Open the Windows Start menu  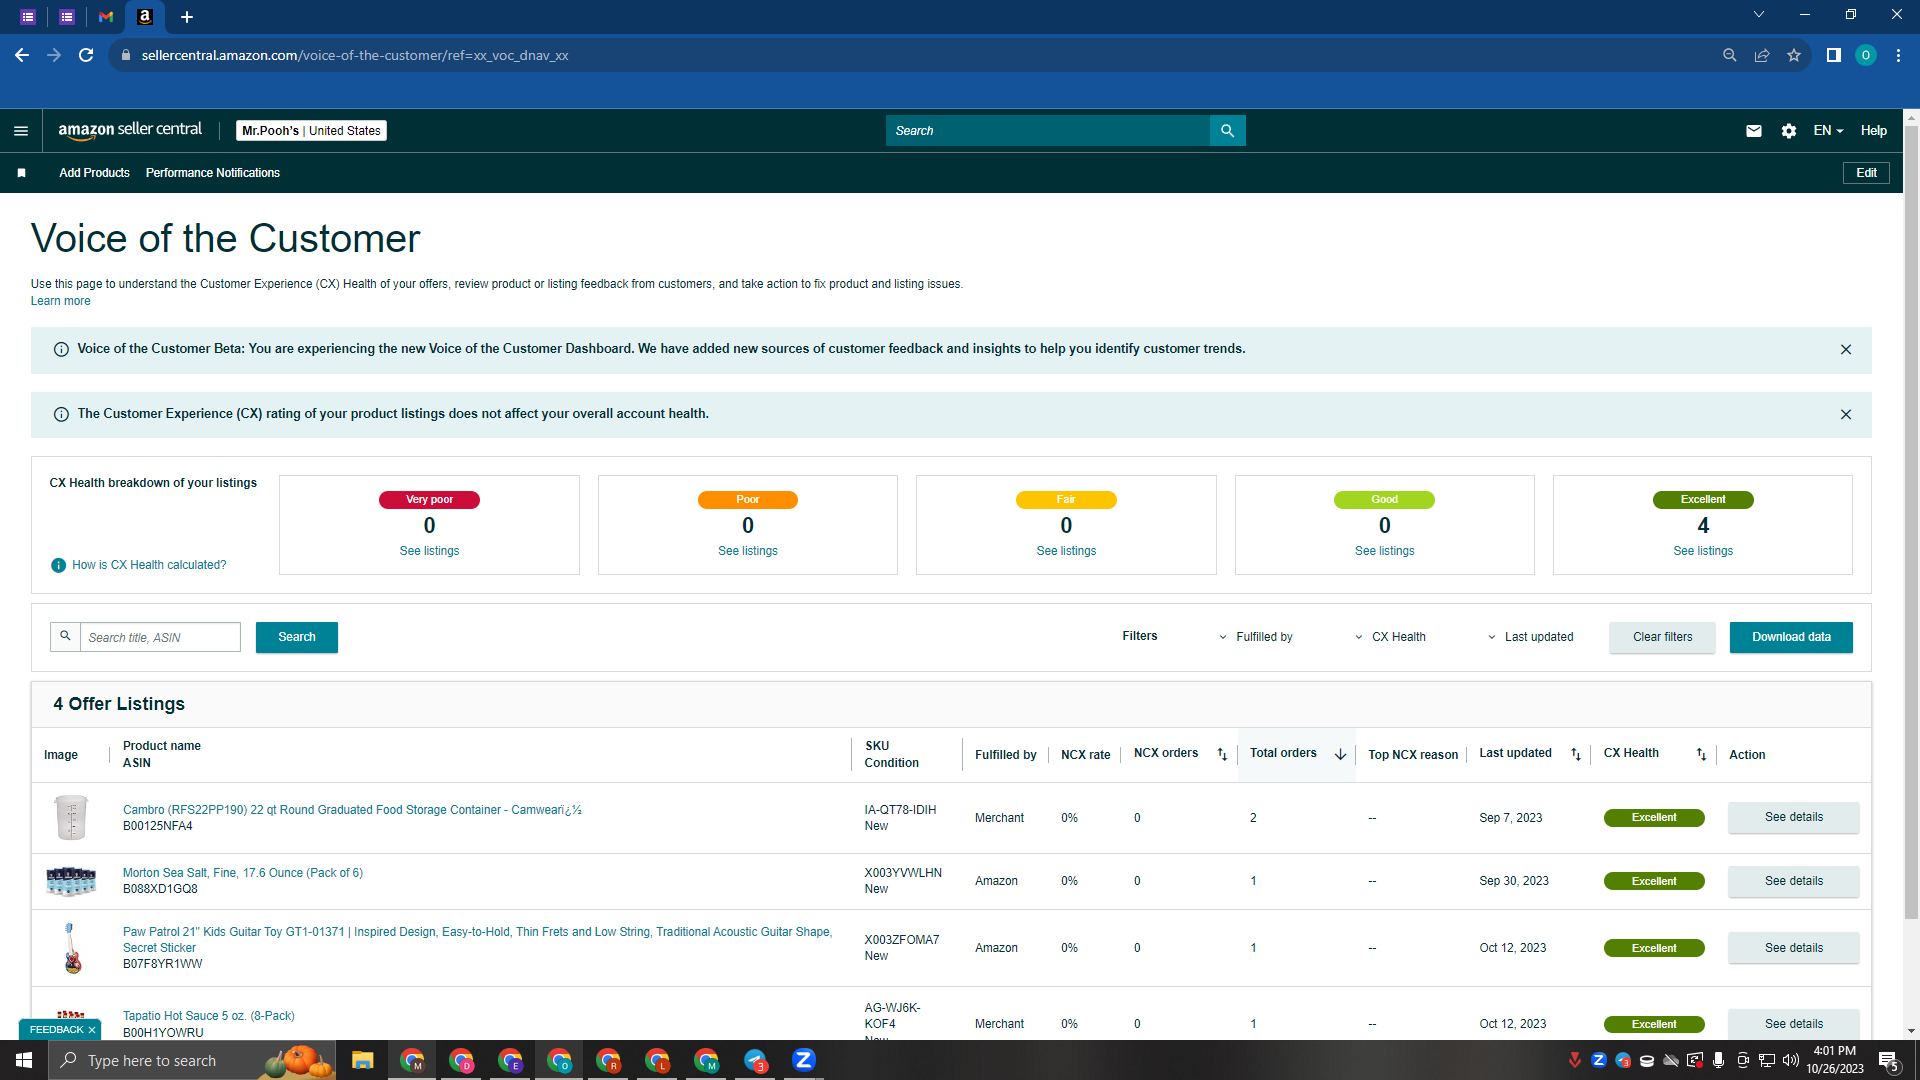pyautogui.click(x=24, y=1060)
